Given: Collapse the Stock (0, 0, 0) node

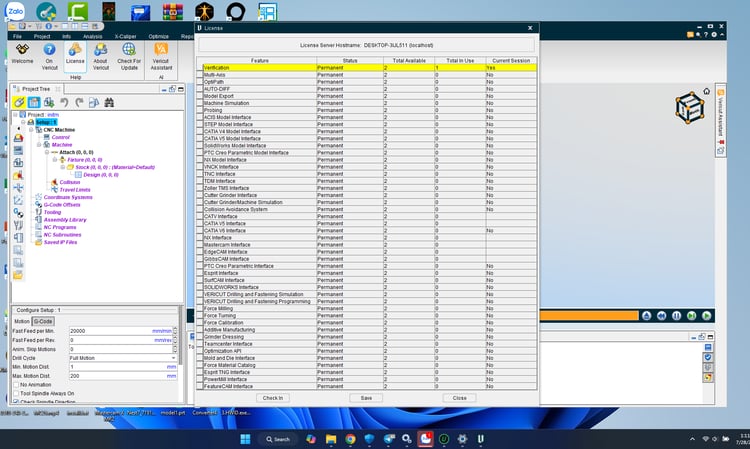Looking at the screenshot, I should pos(63,167).
